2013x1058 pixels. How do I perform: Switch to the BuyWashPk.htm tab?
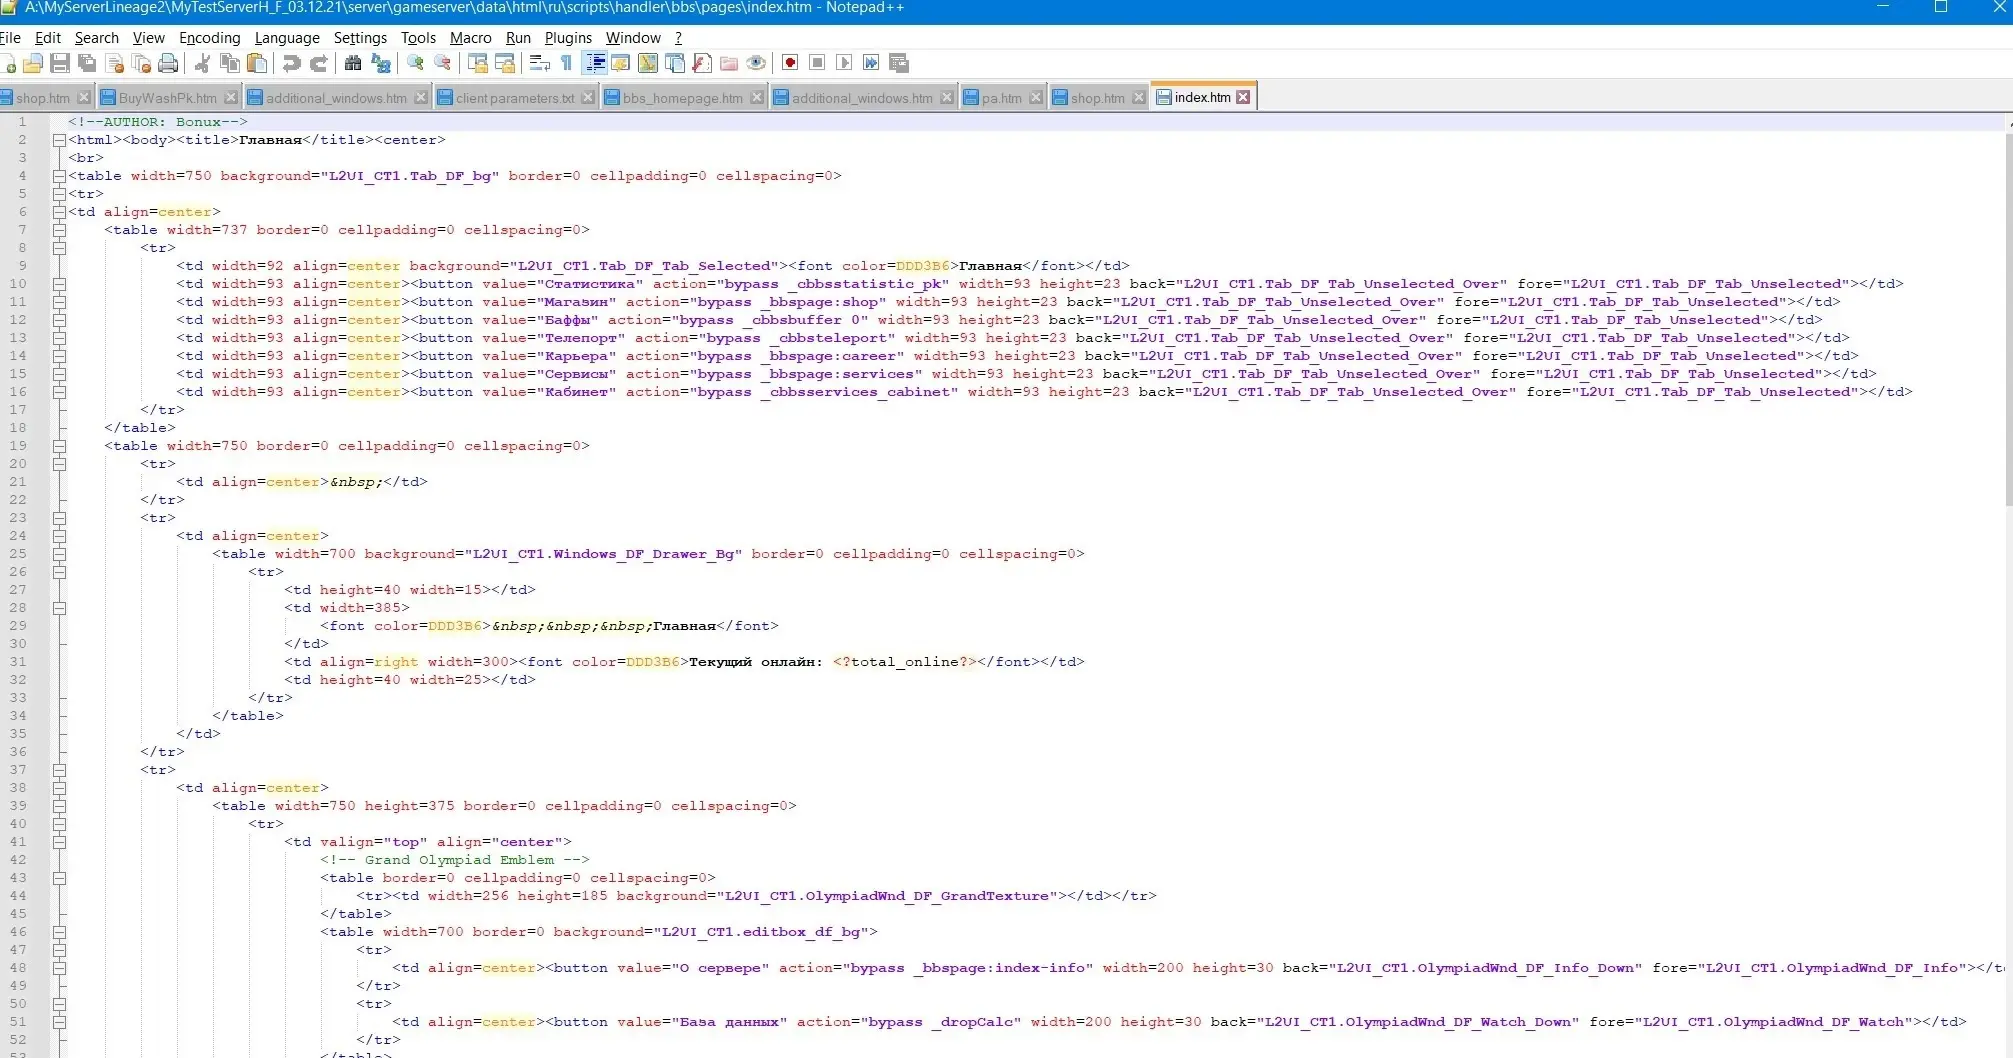(167, 98)
